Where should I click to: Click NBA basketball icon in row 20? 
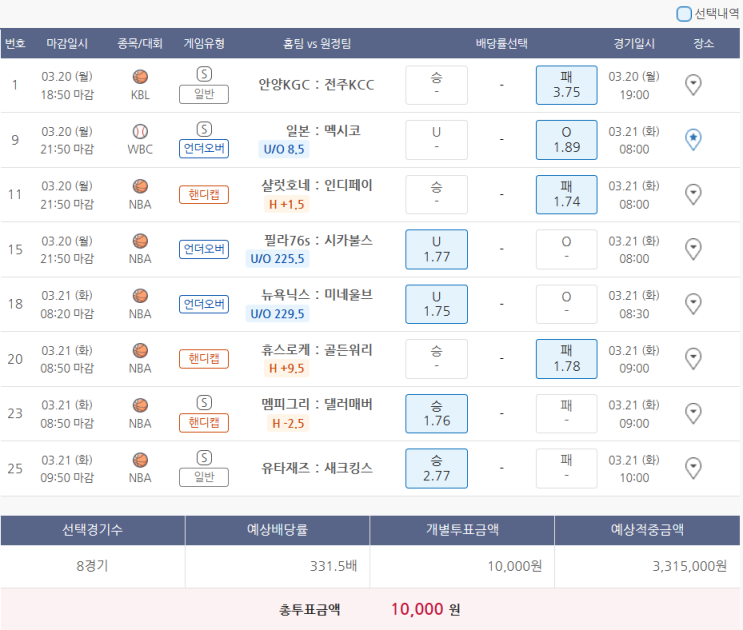[x=140, y=351]
